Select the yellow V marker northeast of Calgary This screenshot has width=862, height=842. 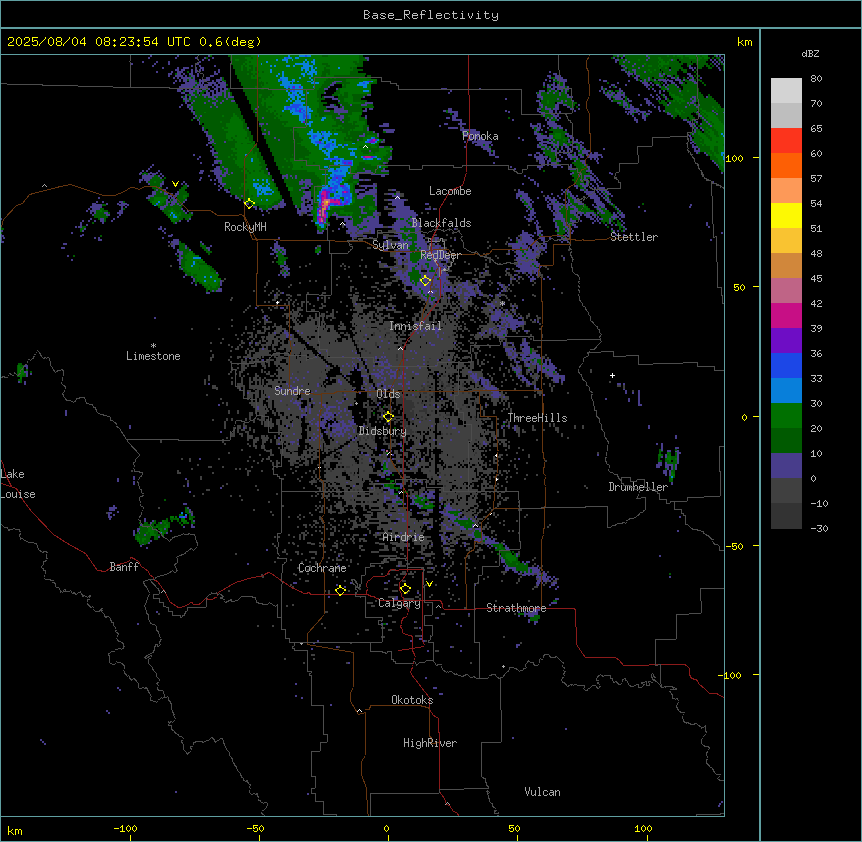point(429,584)
